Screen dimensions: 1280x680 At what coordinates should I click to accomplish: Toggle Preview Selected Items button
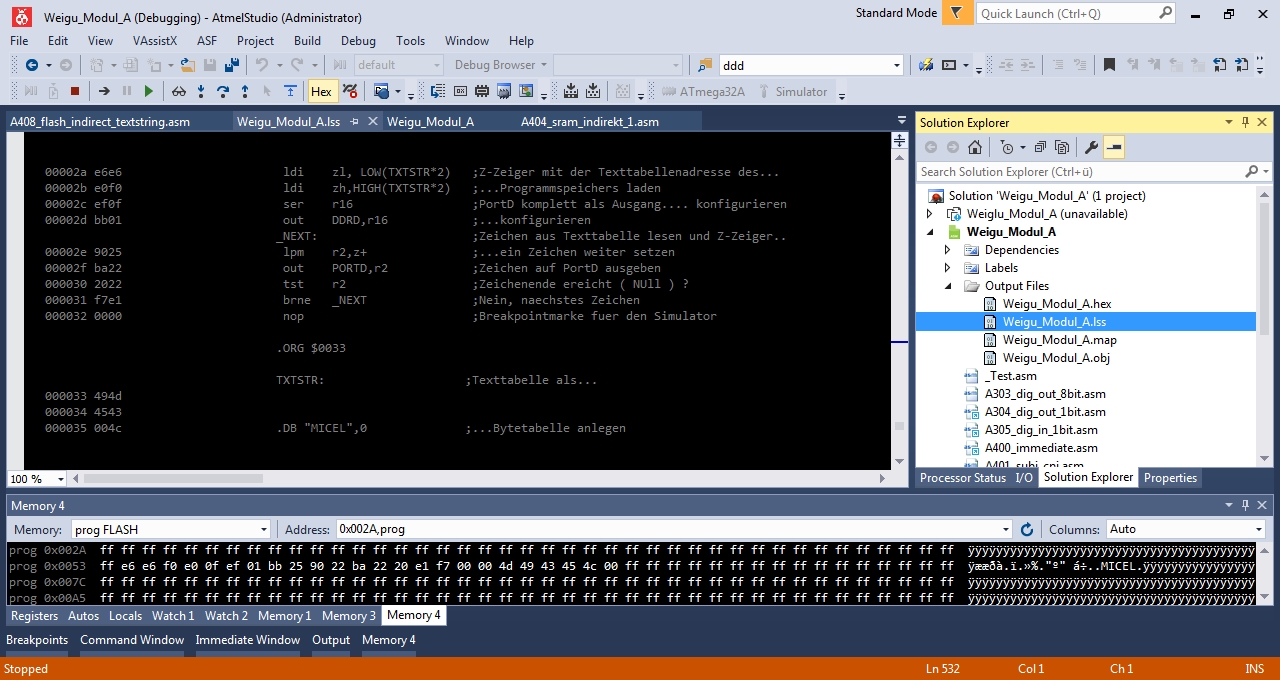tap(1114, 148)
